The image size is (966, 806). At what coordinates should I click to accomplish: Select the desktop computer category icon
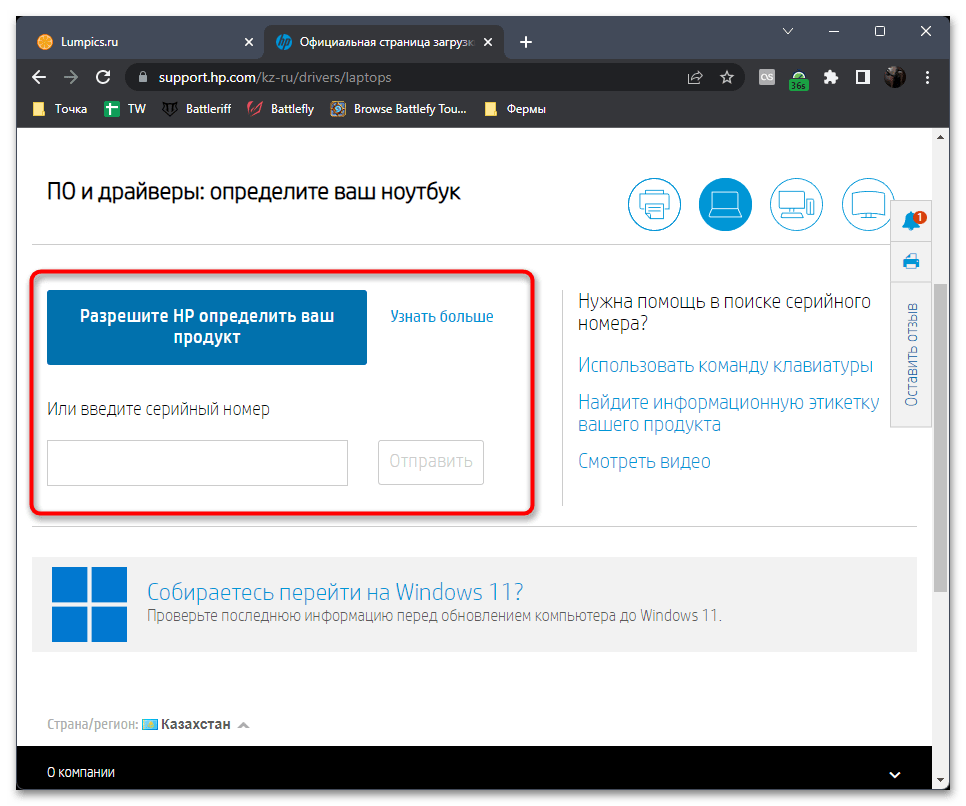tap(796, 205)
